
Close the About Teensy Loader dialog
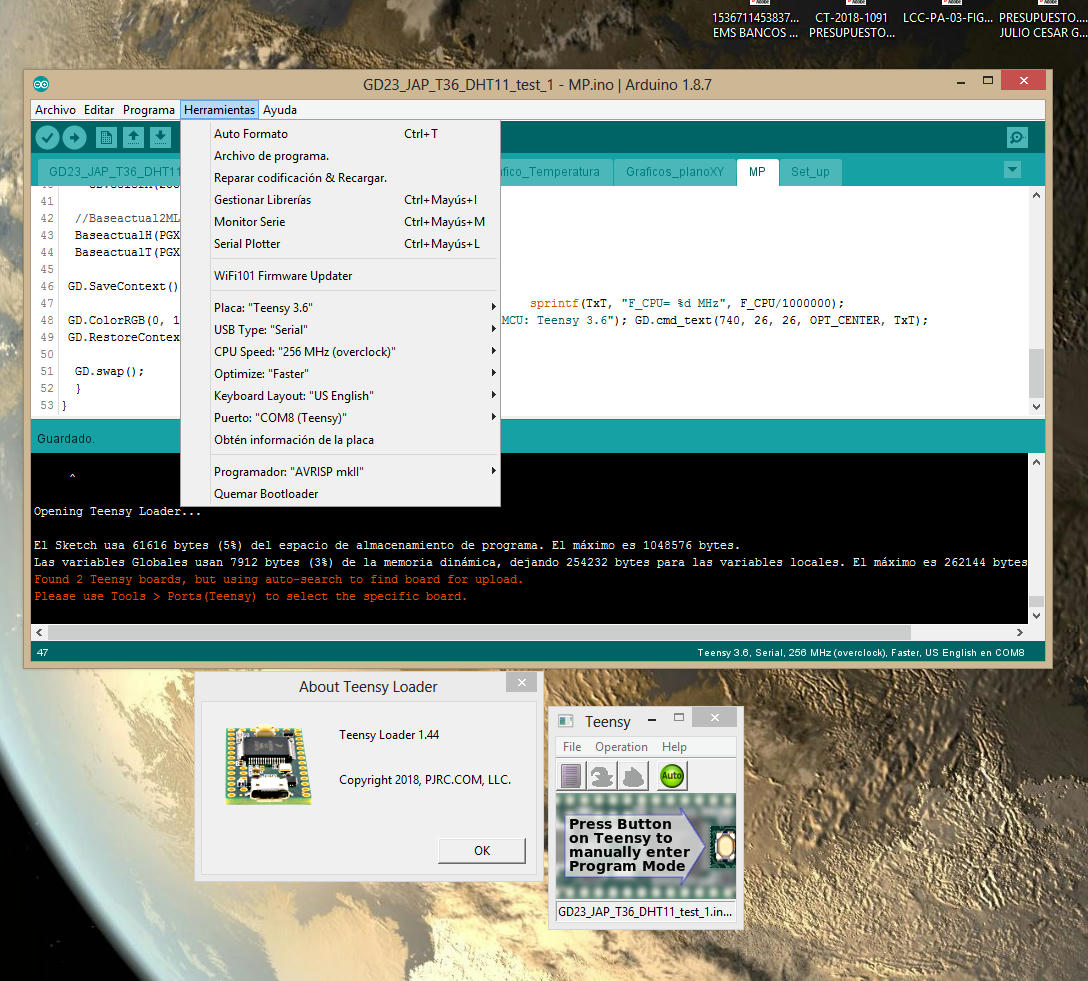522,683
